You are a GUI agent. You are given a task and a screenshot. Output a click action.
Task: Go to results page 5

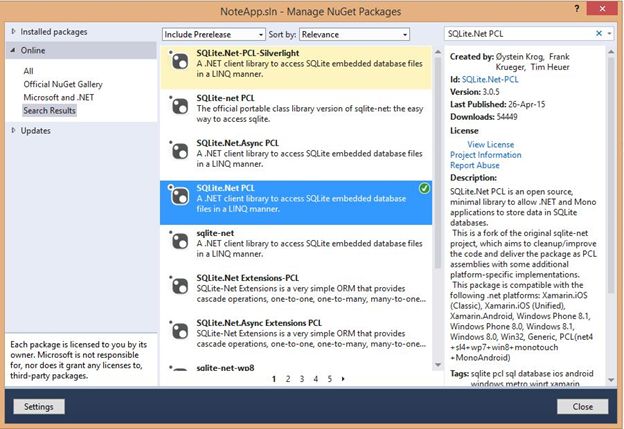[x=330, y=379]
